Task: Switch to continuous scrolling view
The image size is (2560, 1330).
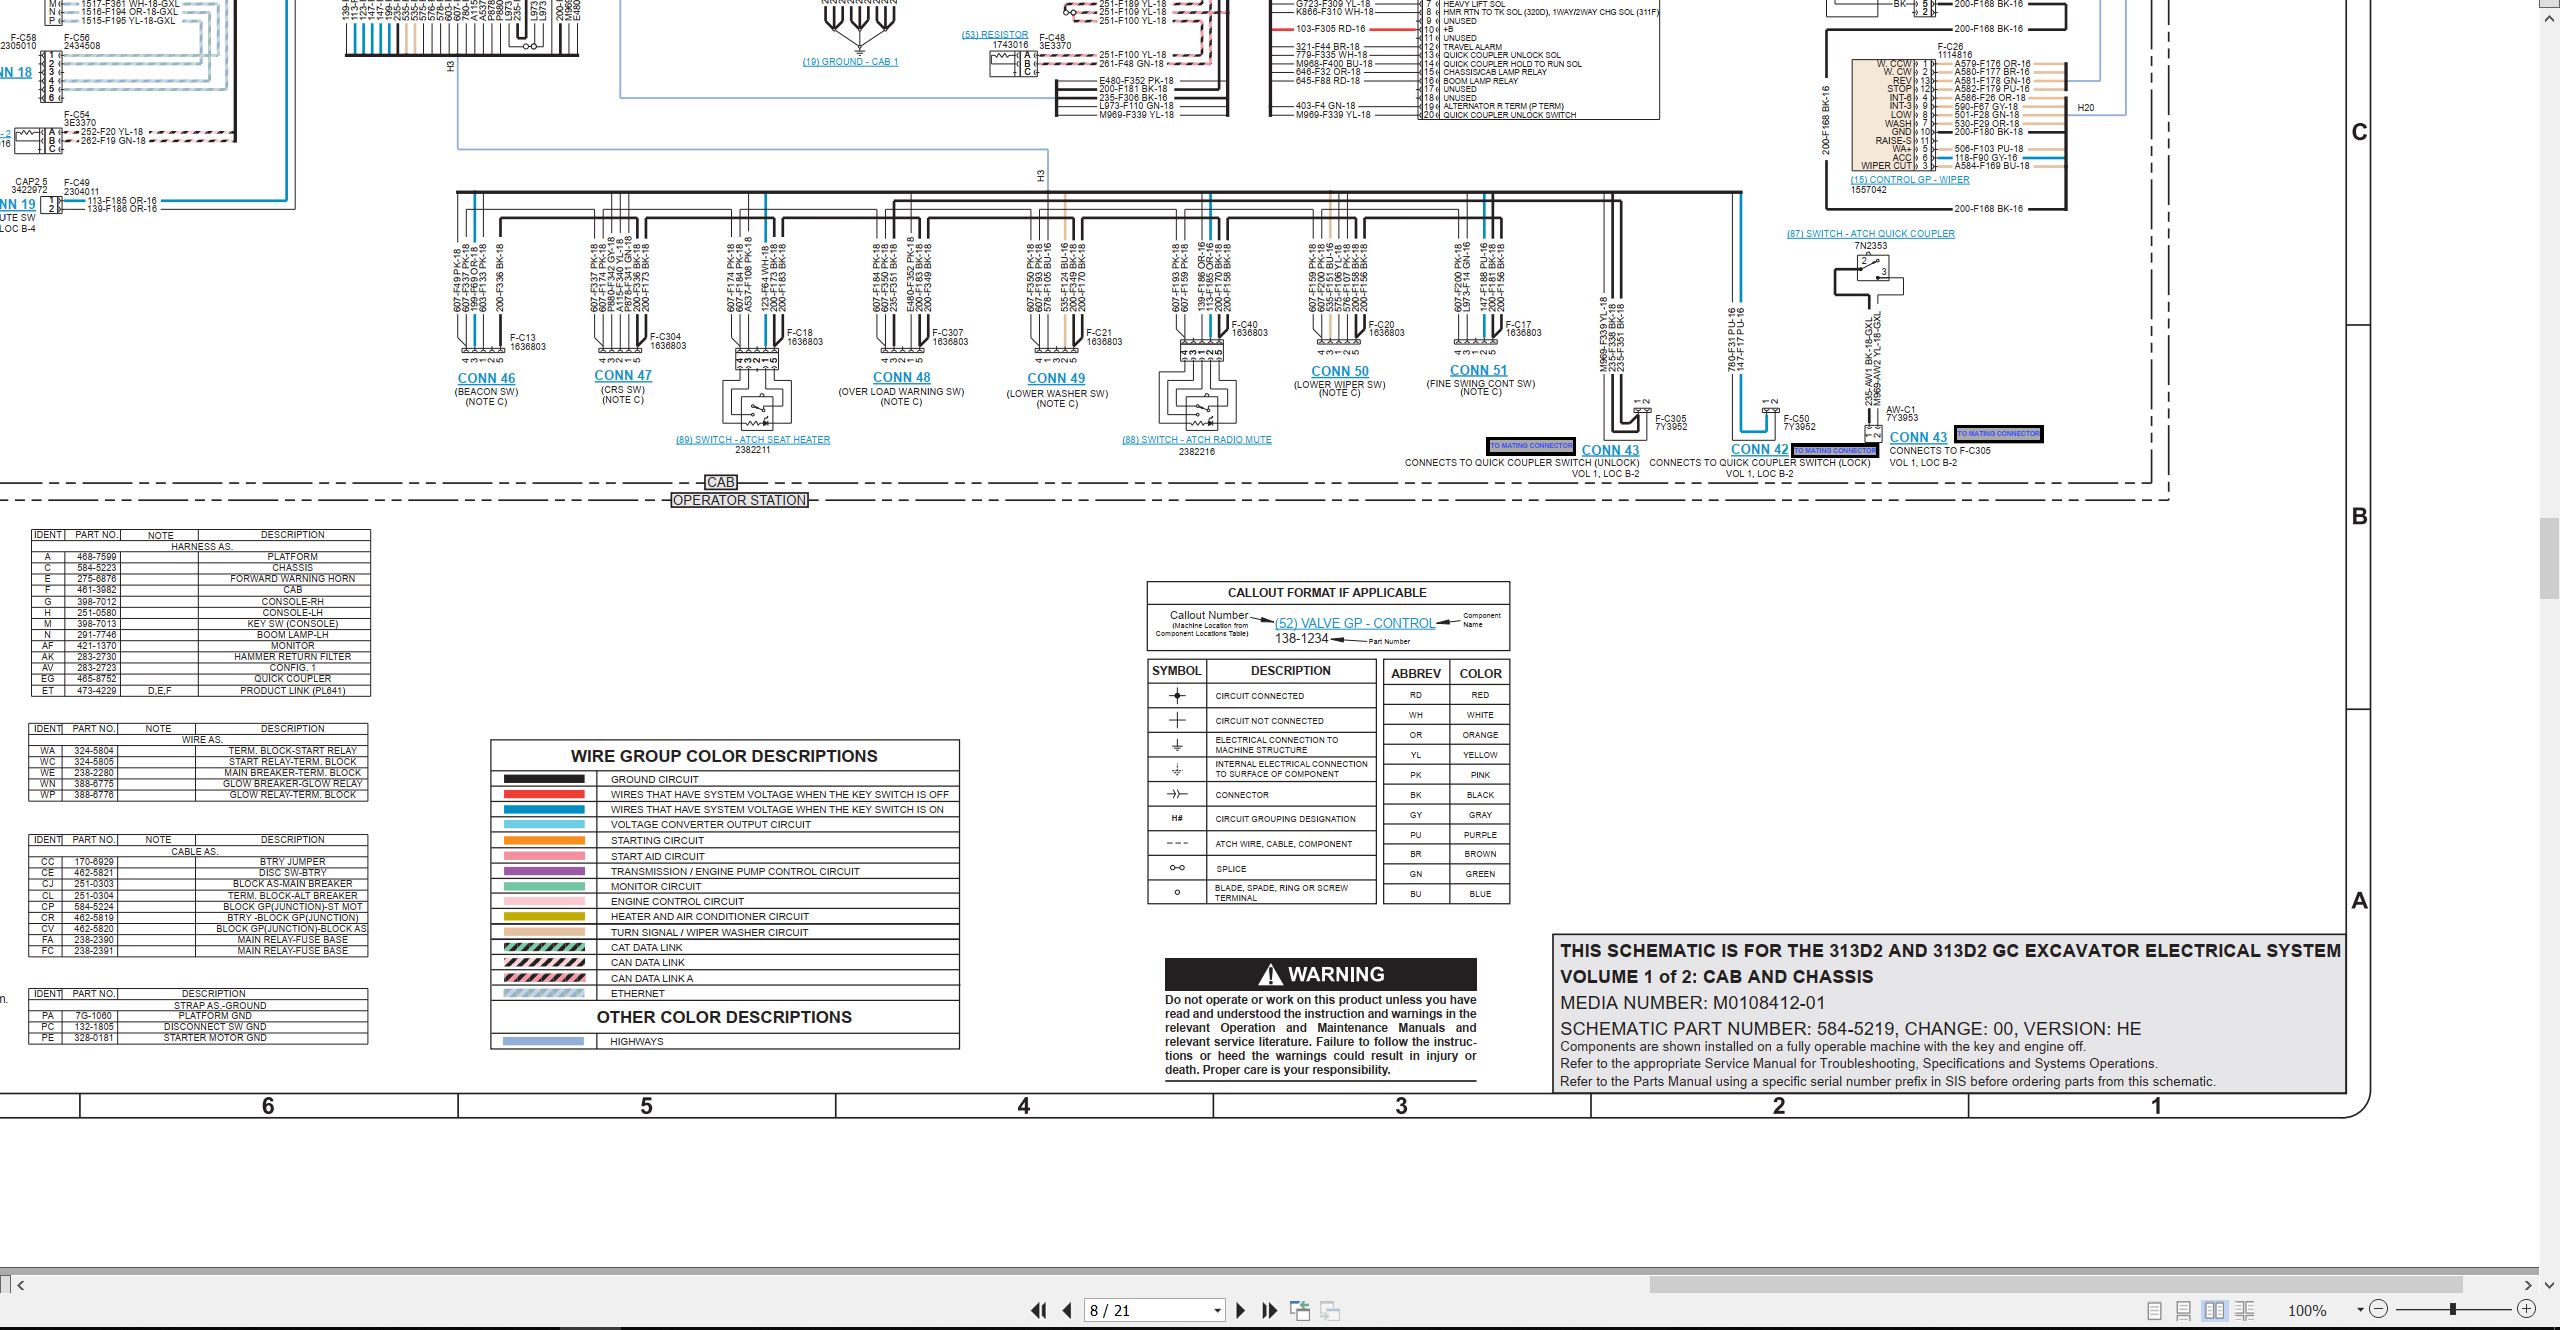Action: 2184,1310
